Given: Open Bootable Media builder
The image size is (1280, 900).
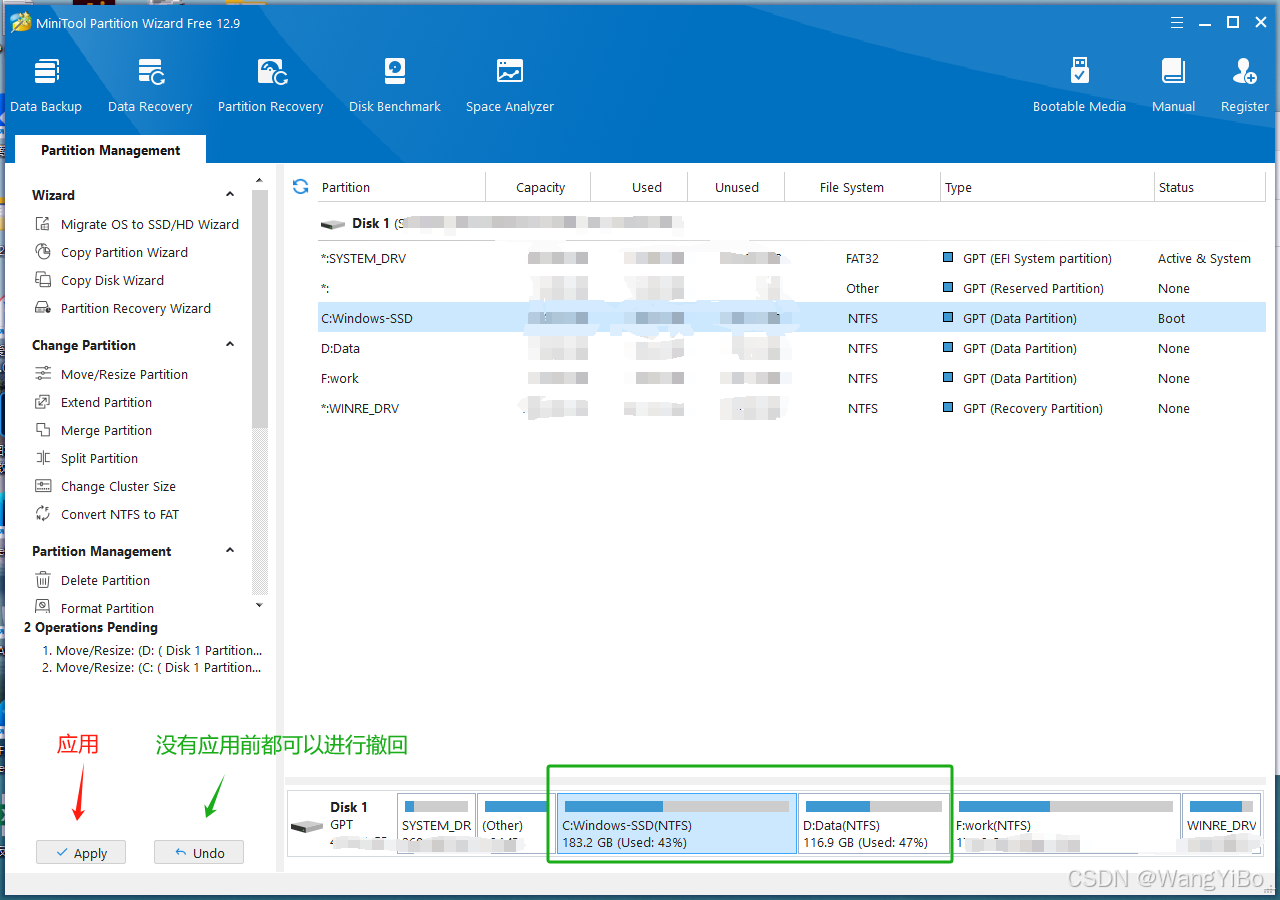Looking at the screenshot, I should (1079, 85).
